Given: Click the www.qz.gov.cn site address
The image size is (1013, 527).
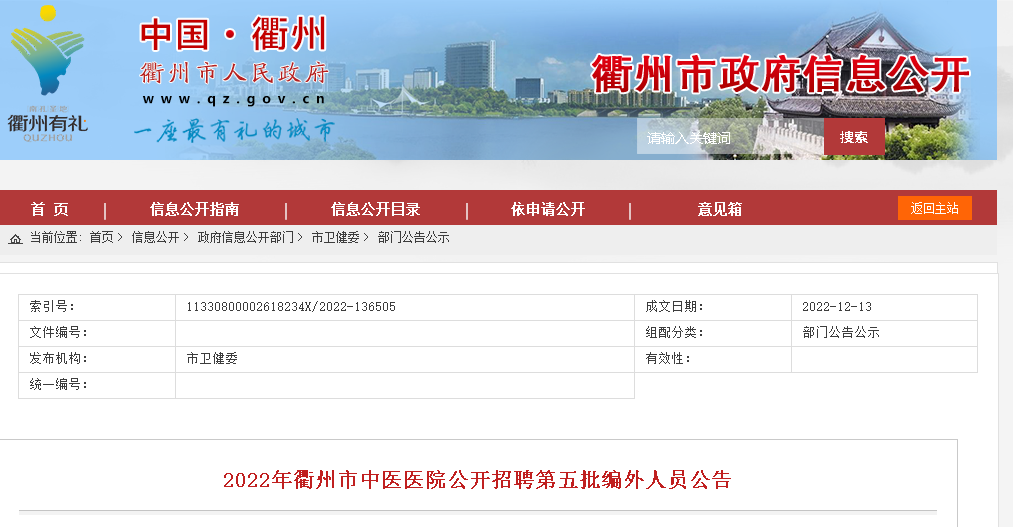Looking at the screenshot, I should coord(234,99).
